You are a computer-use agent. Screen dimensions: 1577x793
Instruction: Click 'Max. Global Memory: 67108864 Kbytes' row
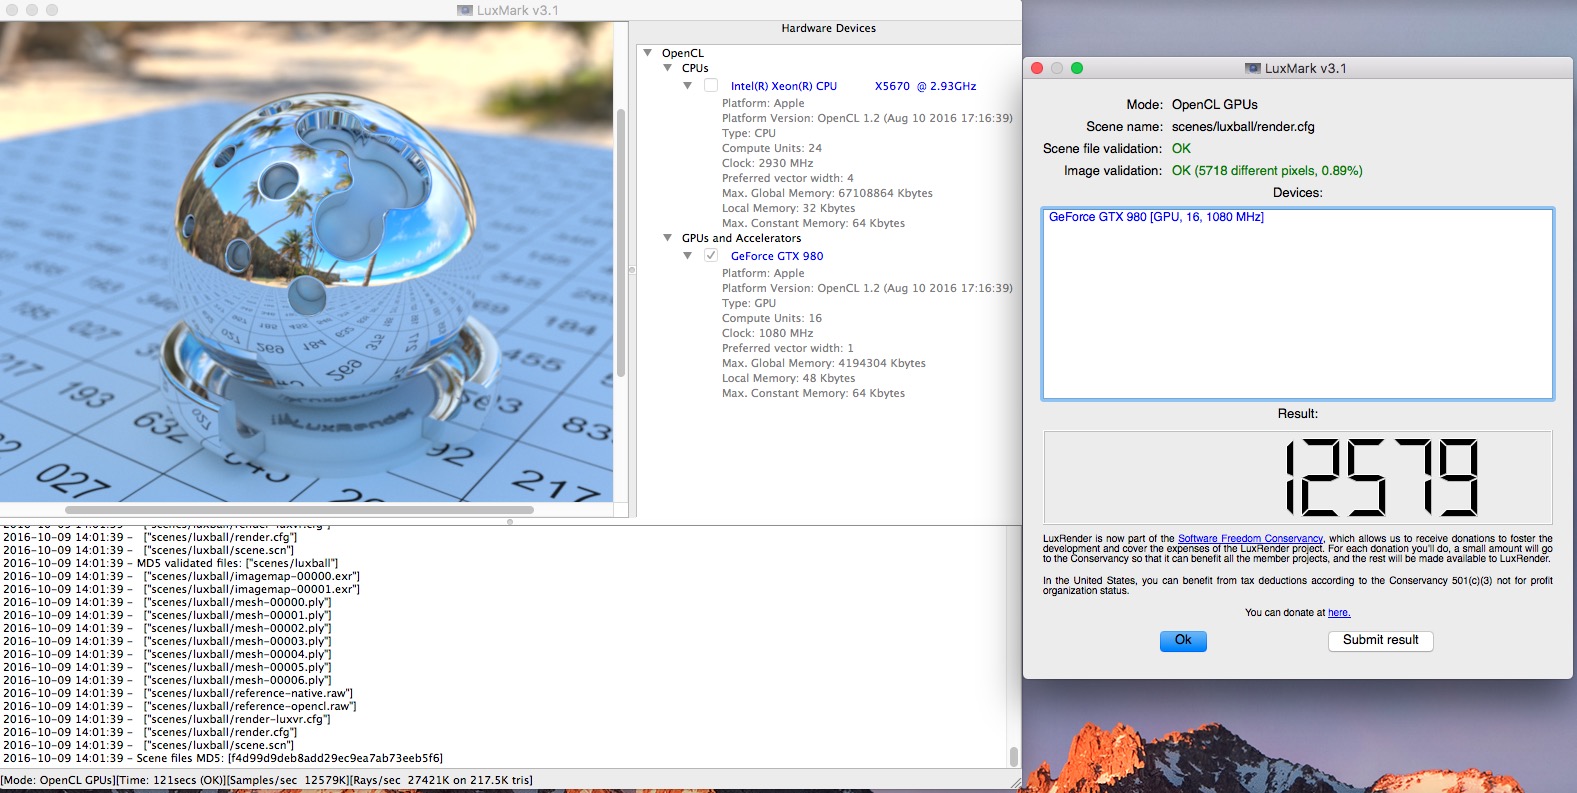point(827,193)
